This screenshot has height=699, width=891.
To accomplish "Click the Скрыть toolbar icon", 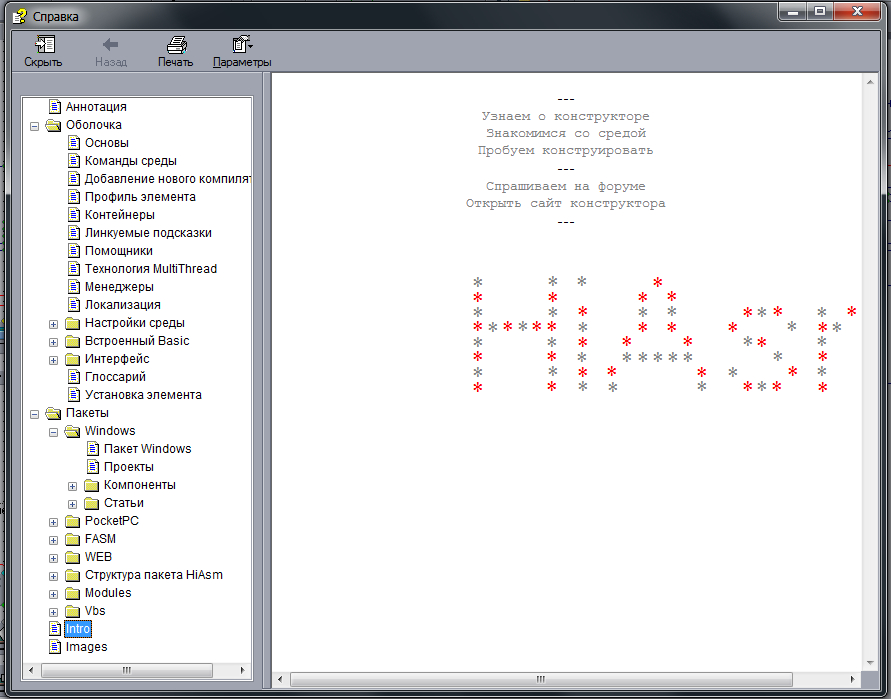I will (x=45, y=44).
